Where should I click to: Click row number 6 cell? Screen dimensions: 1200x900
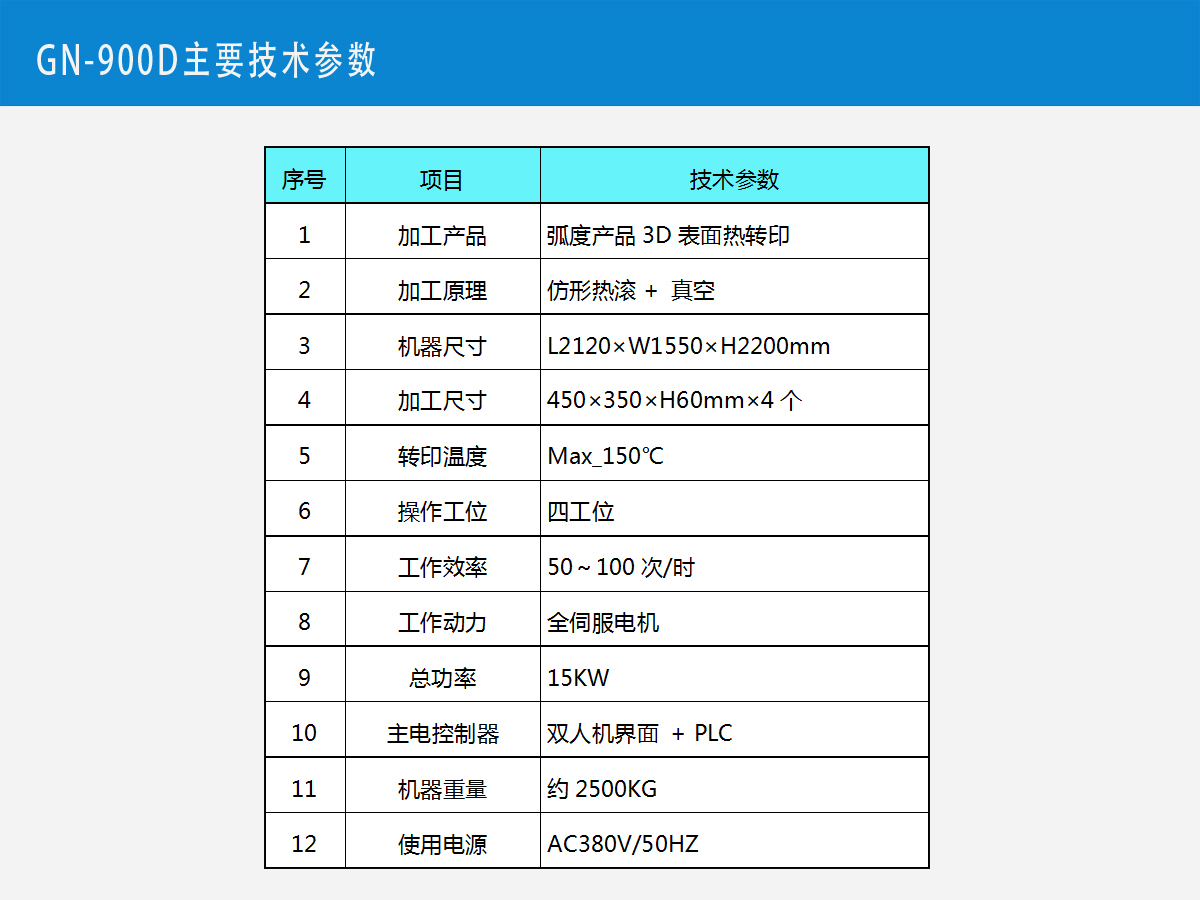click(305, 509)
